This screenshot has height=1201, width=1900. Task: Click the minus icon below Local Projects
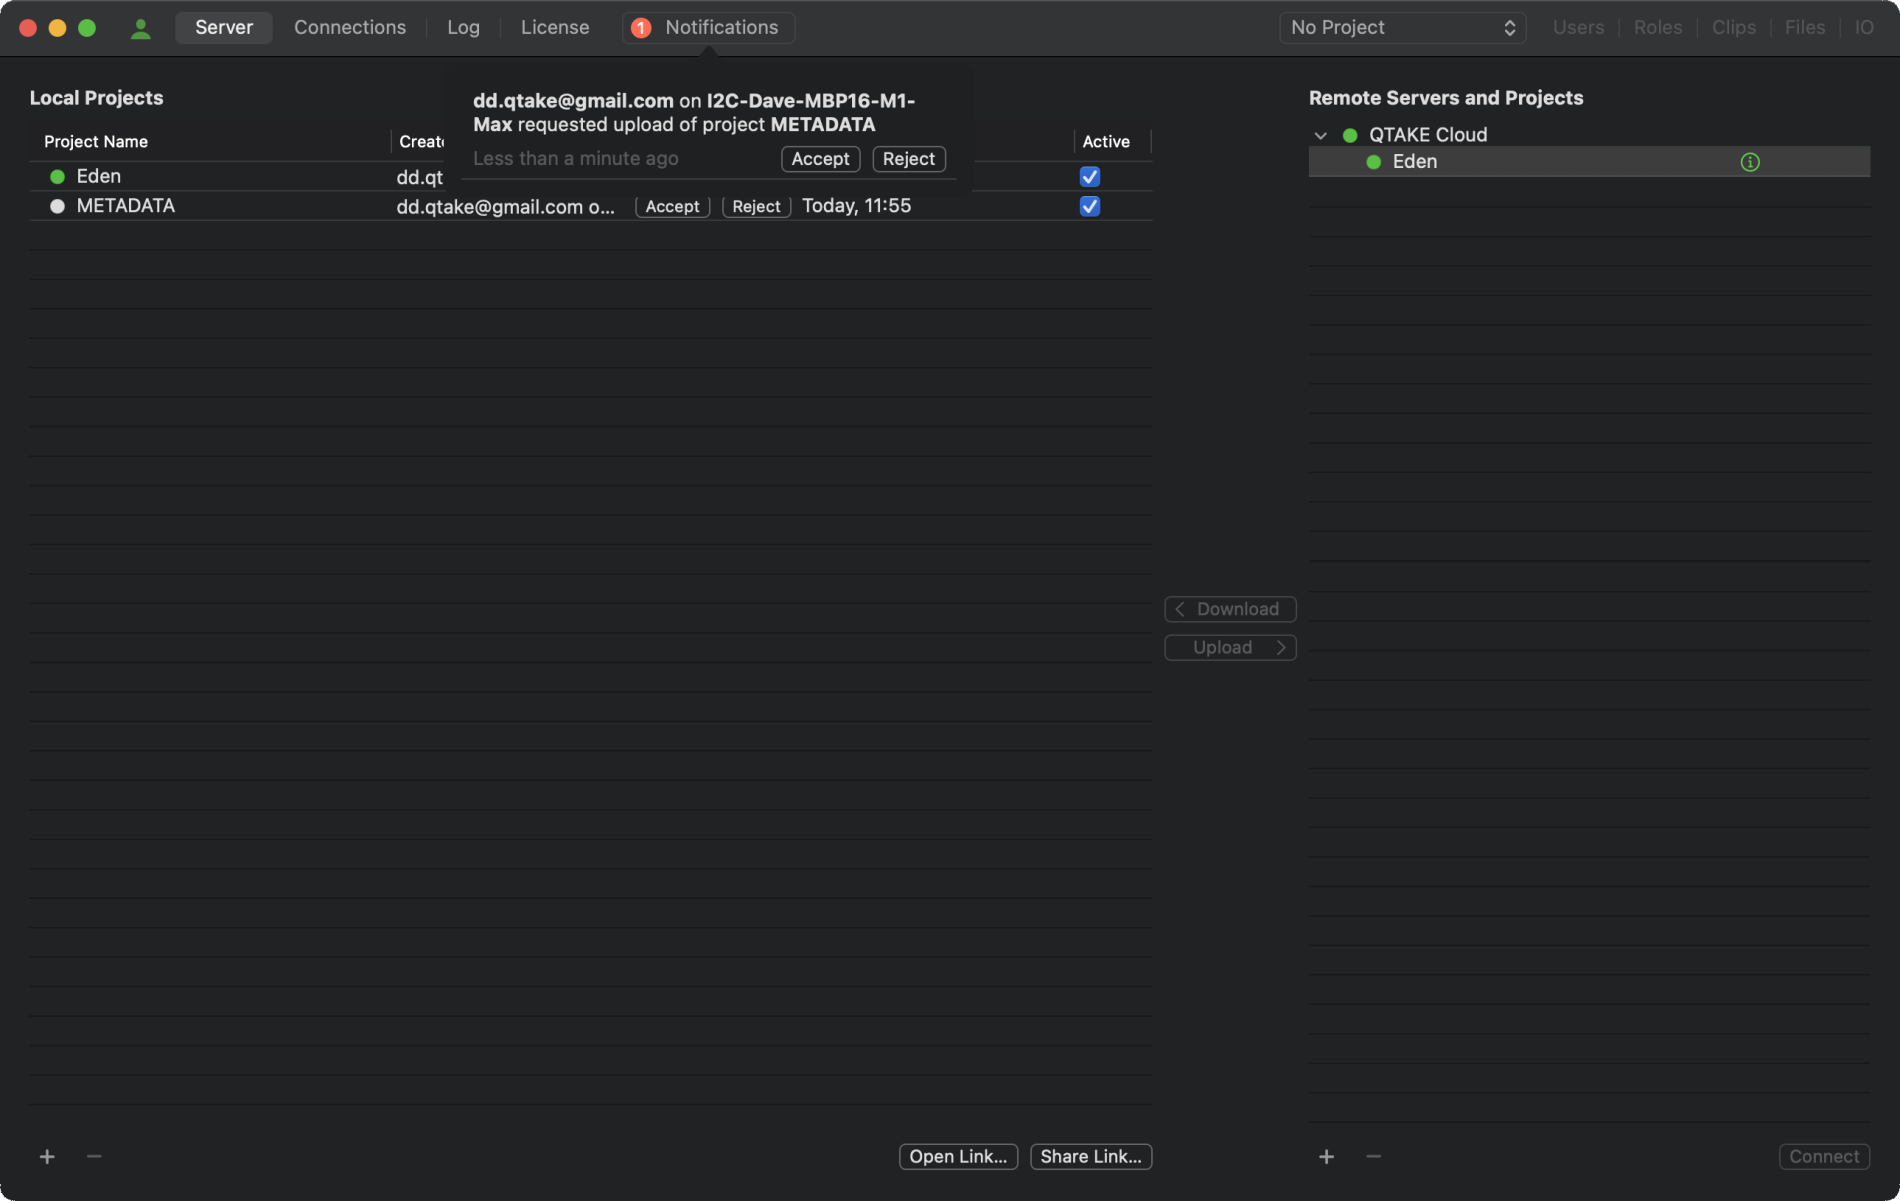click(93, 1156)
